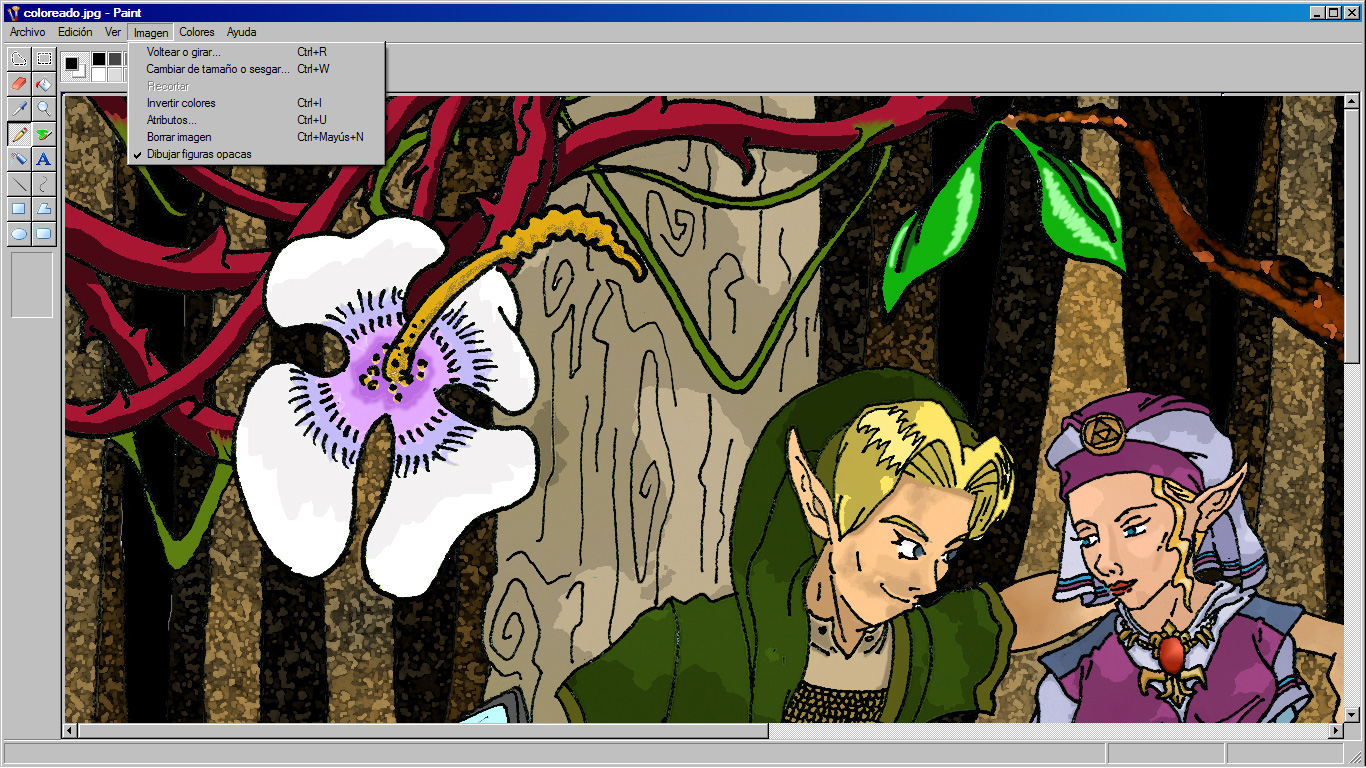
Task: Select the Ellipse shape tool
Action: (x=18, y=234)
